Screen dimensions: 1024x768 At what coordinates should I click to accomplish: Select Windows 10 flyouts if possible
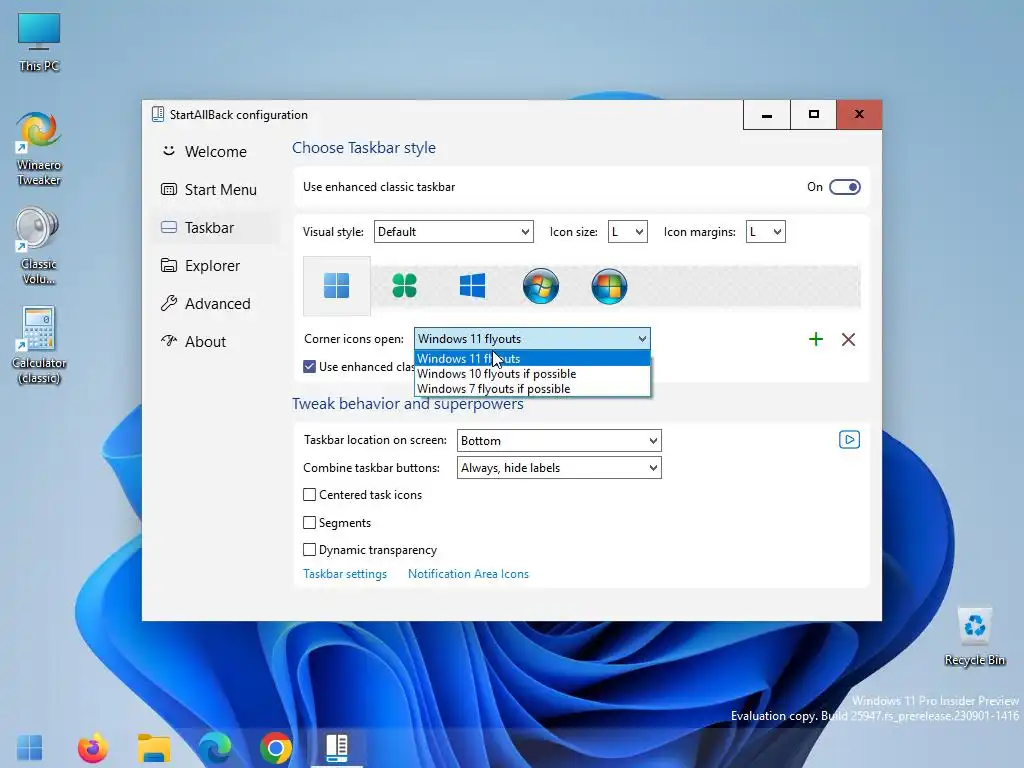point(532,374)
